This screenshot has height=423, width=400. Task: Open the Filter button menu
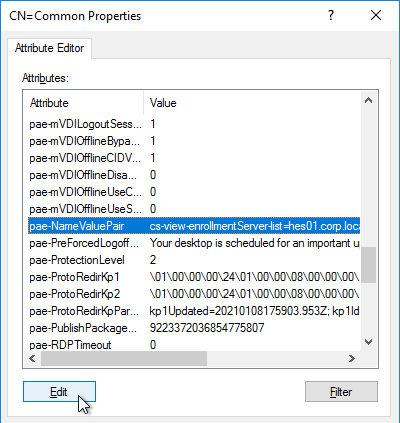coord(341,392)
